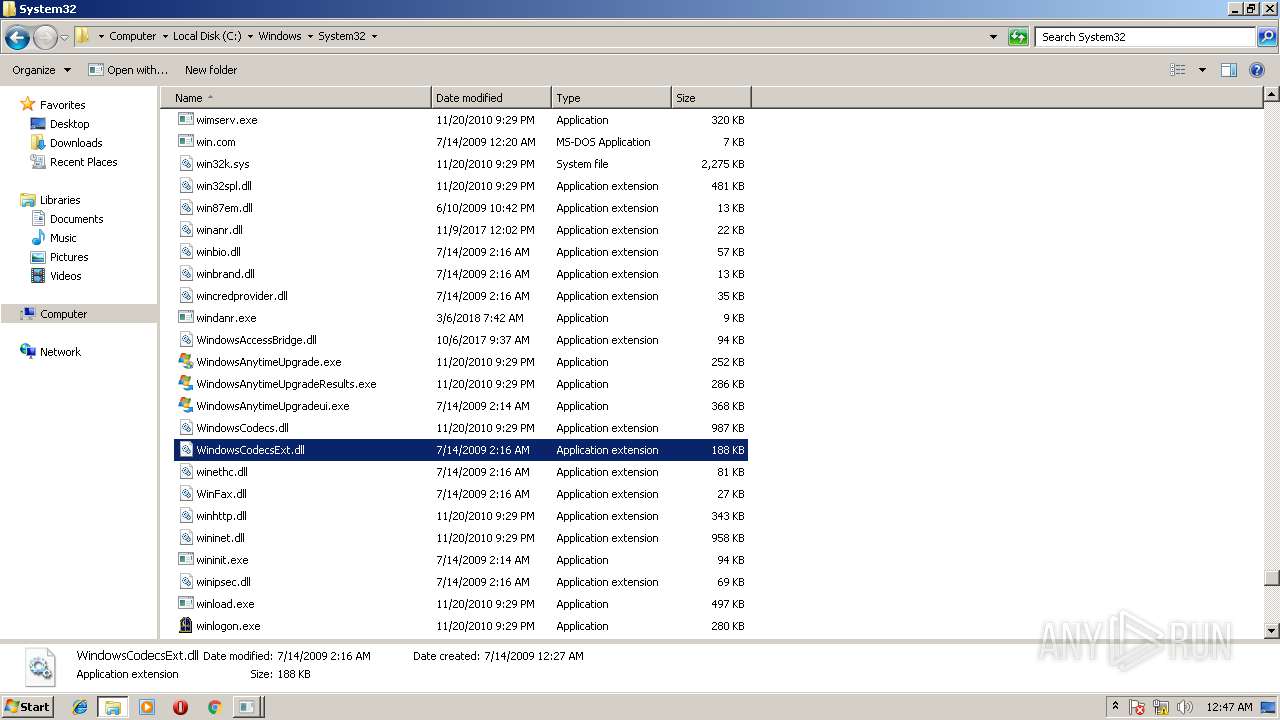Open Desktop in Favorites
Screen dimensions: 1280x720
tap(69, 124)
